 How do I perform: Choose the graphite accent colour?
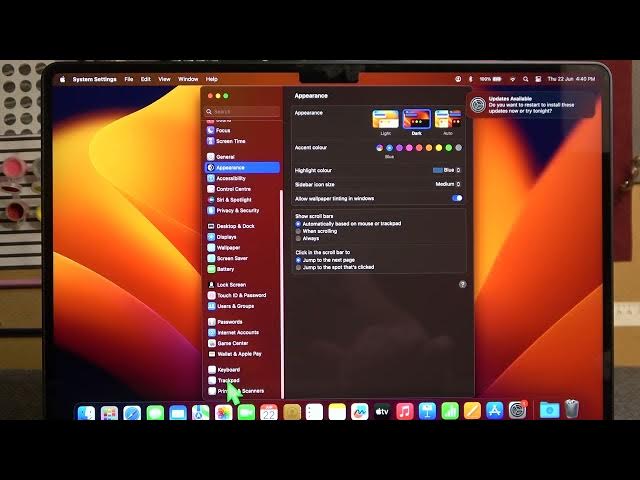pos(458,148)
